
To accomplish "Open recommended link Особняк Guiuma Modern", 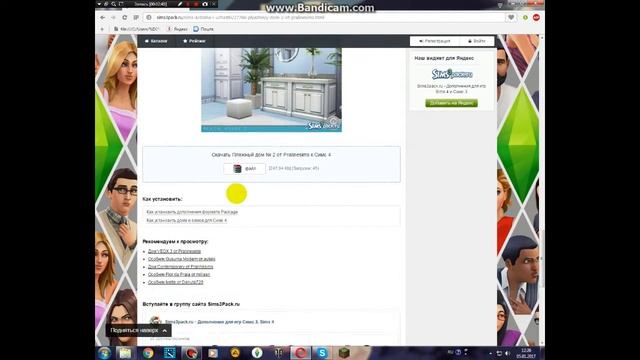I will point(181,259).
